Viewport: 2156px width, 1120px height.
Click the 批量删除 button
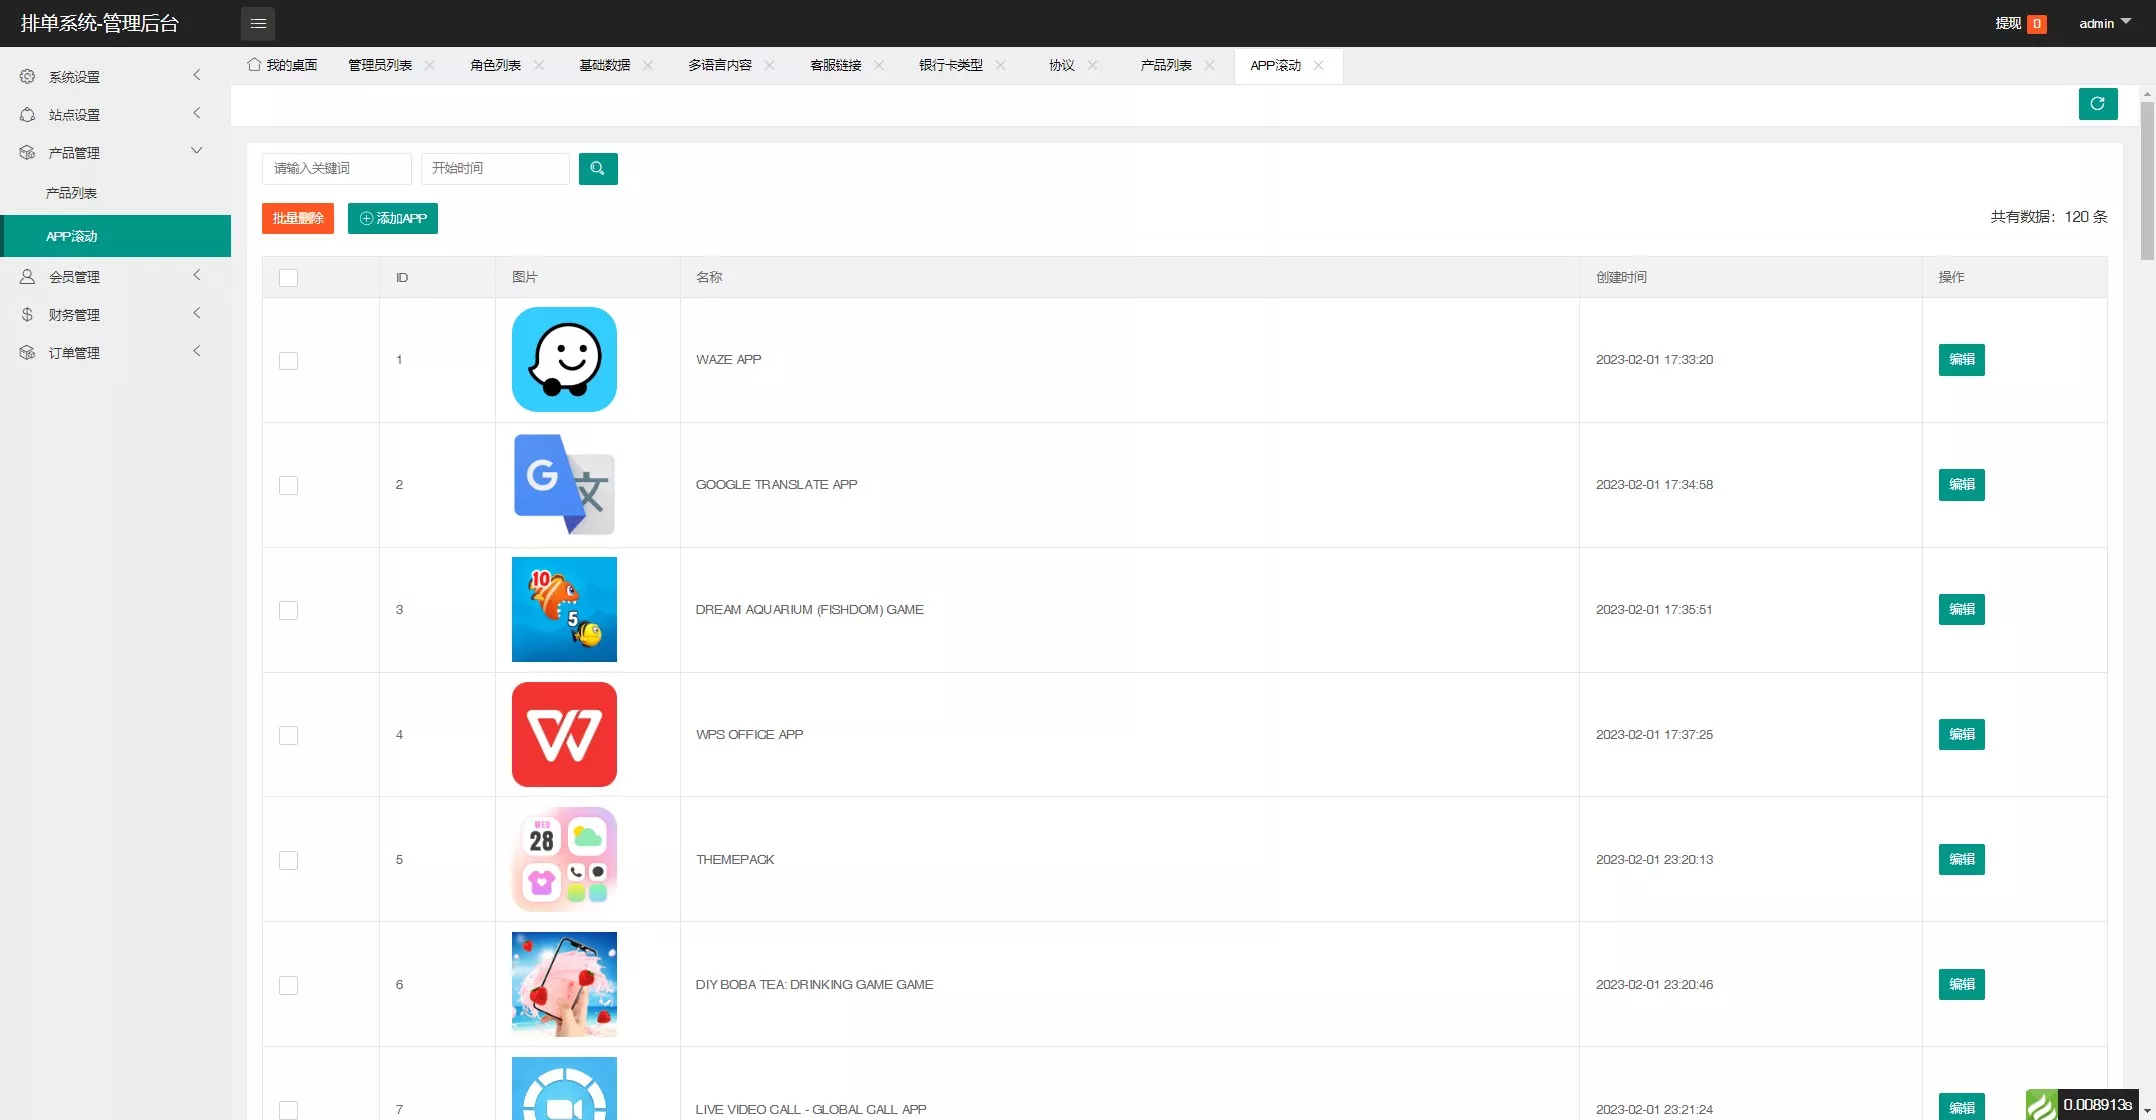click(x=298, y=219)
